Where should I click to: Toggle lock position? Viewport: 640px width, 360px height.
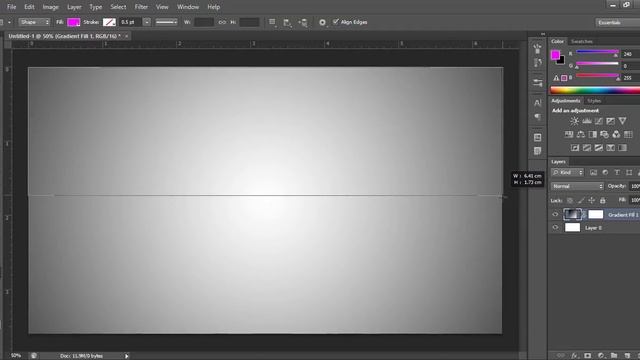[591, 200]
